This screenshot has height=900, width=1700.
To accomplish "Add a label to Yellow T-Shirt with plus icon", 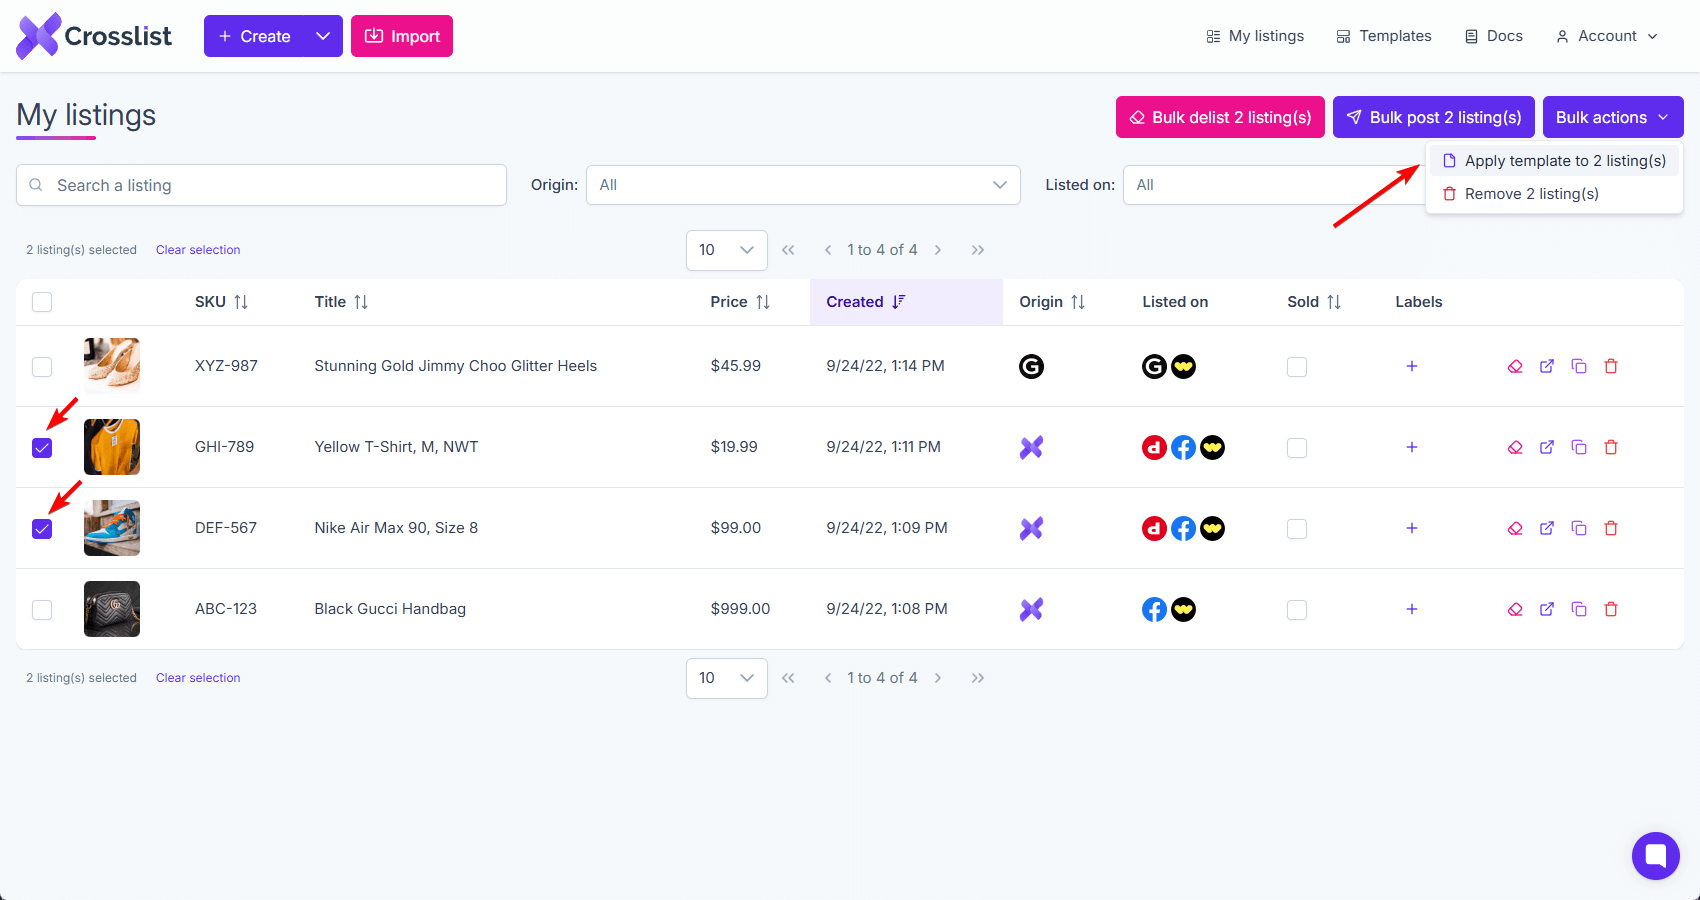I will click(1412, 447).
